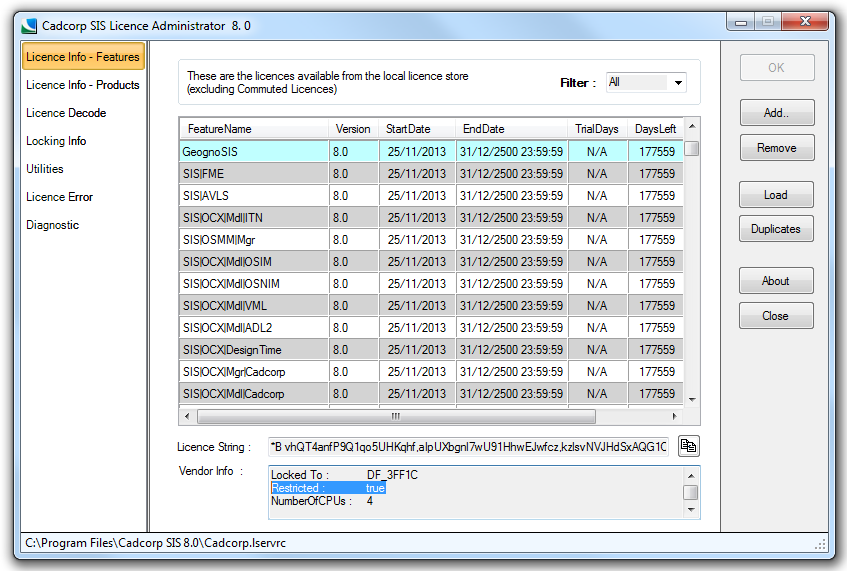This screenshot has height=571, width=847.
Task: Sort by Version column header
Action: [353, 129]
